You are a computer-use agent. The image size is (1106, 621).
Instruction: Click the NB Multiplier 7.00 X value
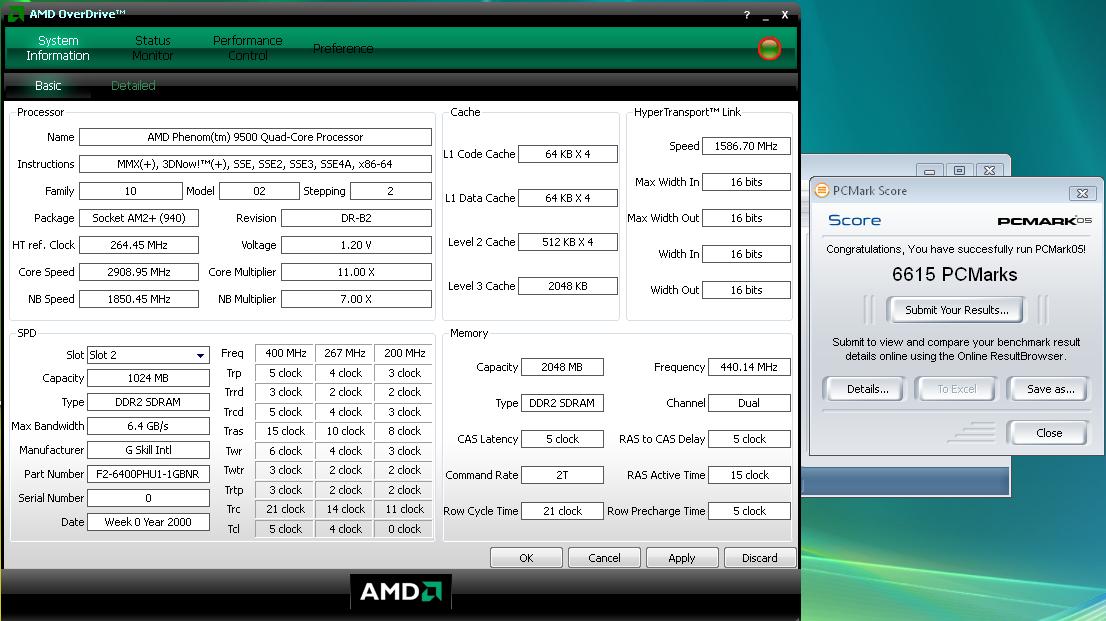point(356,299)
